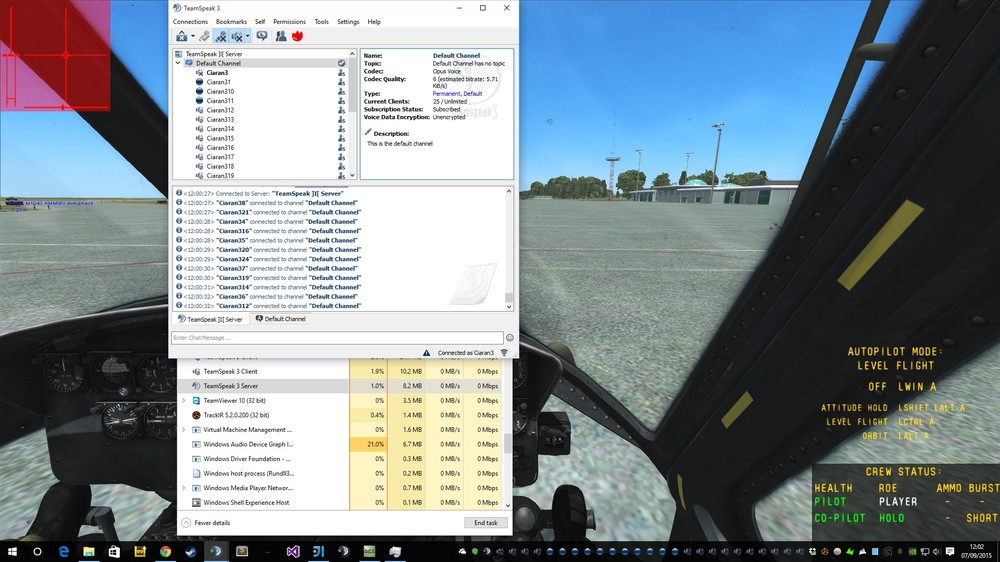1000x562 pixels.
Task: Click the chat log scrollbar thumb
Action: [509, 297]
